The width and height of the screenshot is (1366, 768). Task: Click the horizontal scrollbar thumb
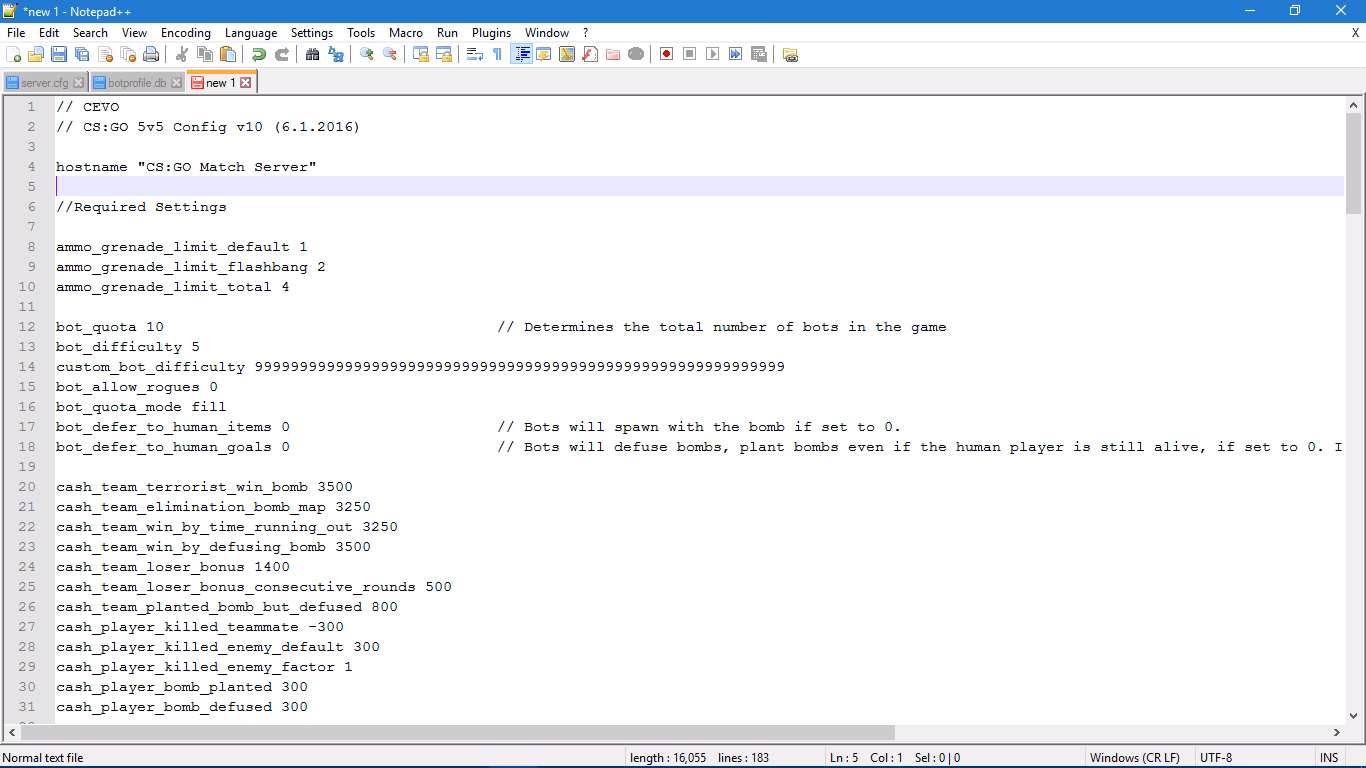[x=457, y=732]
